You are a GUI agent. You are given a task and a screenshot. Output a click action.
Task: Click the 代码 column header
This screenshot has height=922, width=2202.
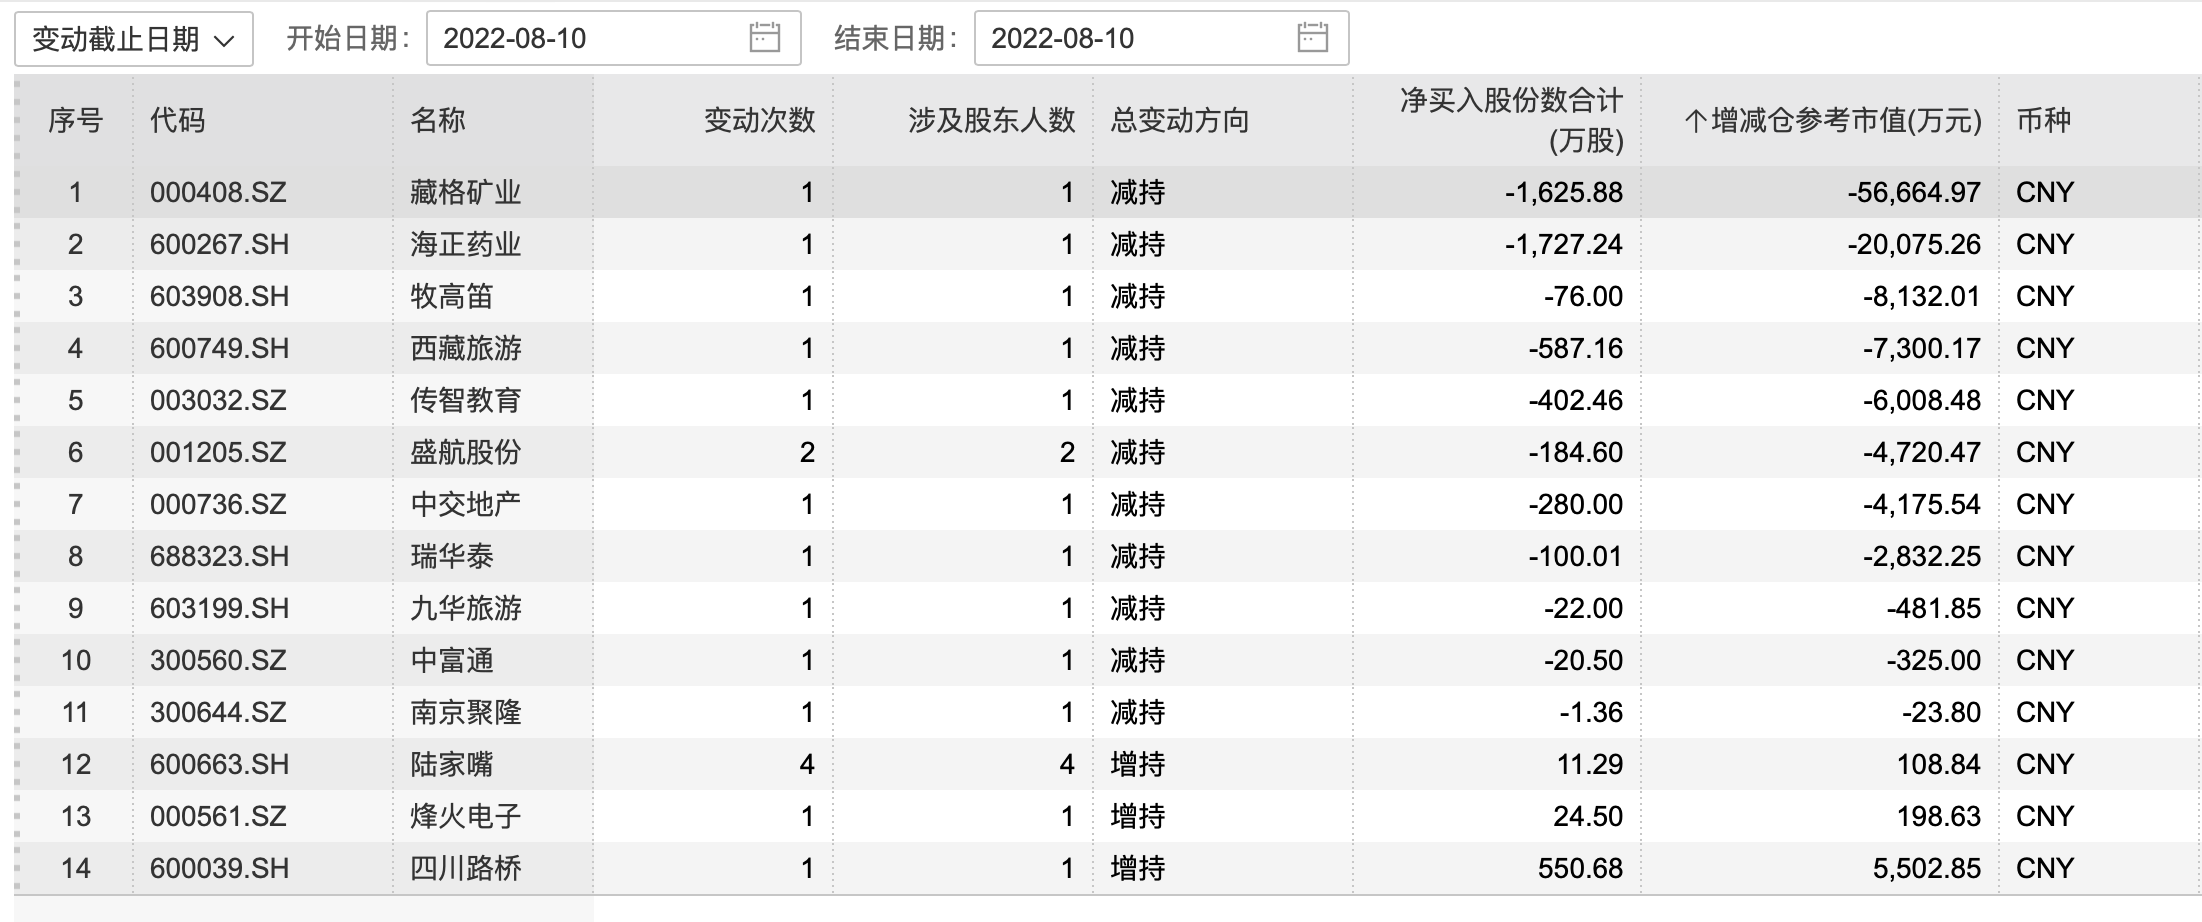pyautogui.click(x=178, y=121)
